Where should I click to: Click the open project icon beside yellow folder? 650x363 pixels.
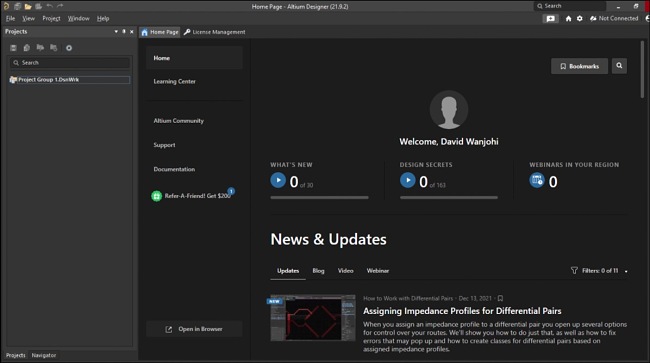(39, 6)
